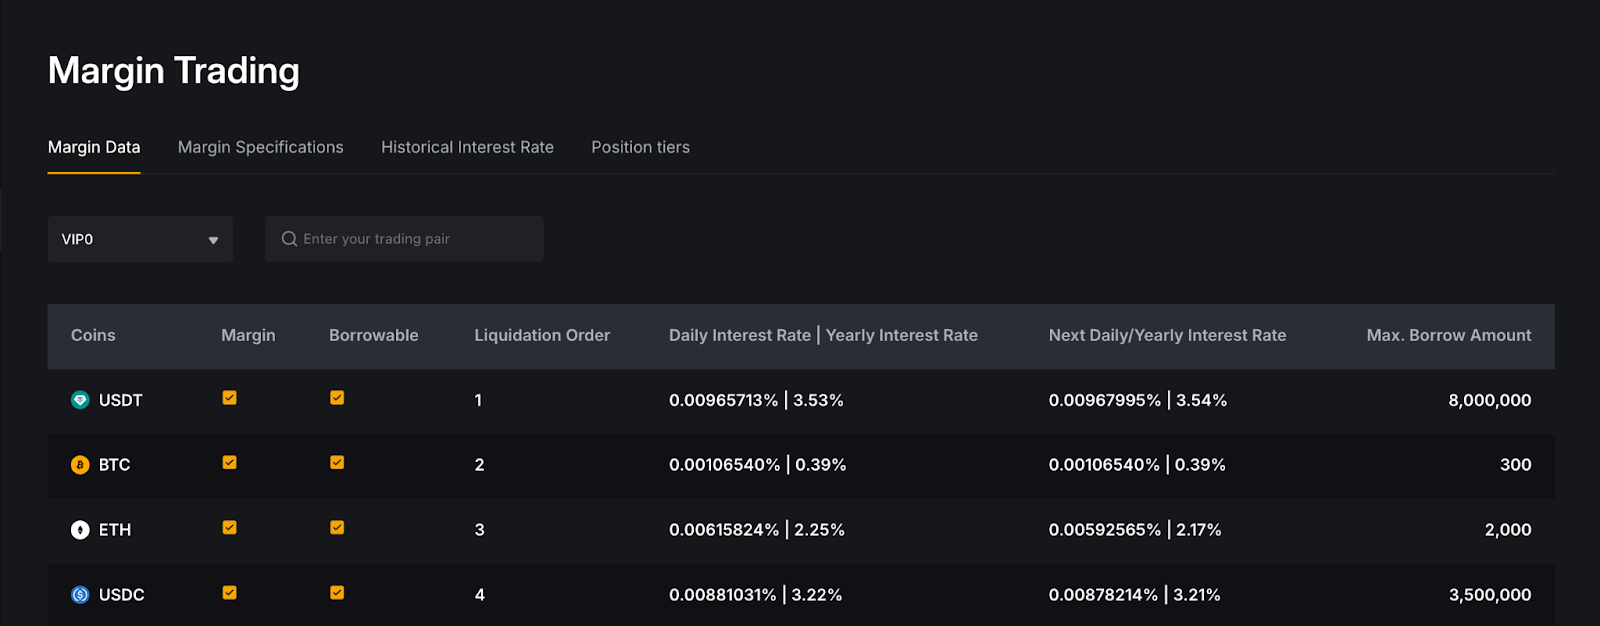1600x626 pixels.
Task: Click the VIP0 dropdown arrow
Action: [213, 240]
